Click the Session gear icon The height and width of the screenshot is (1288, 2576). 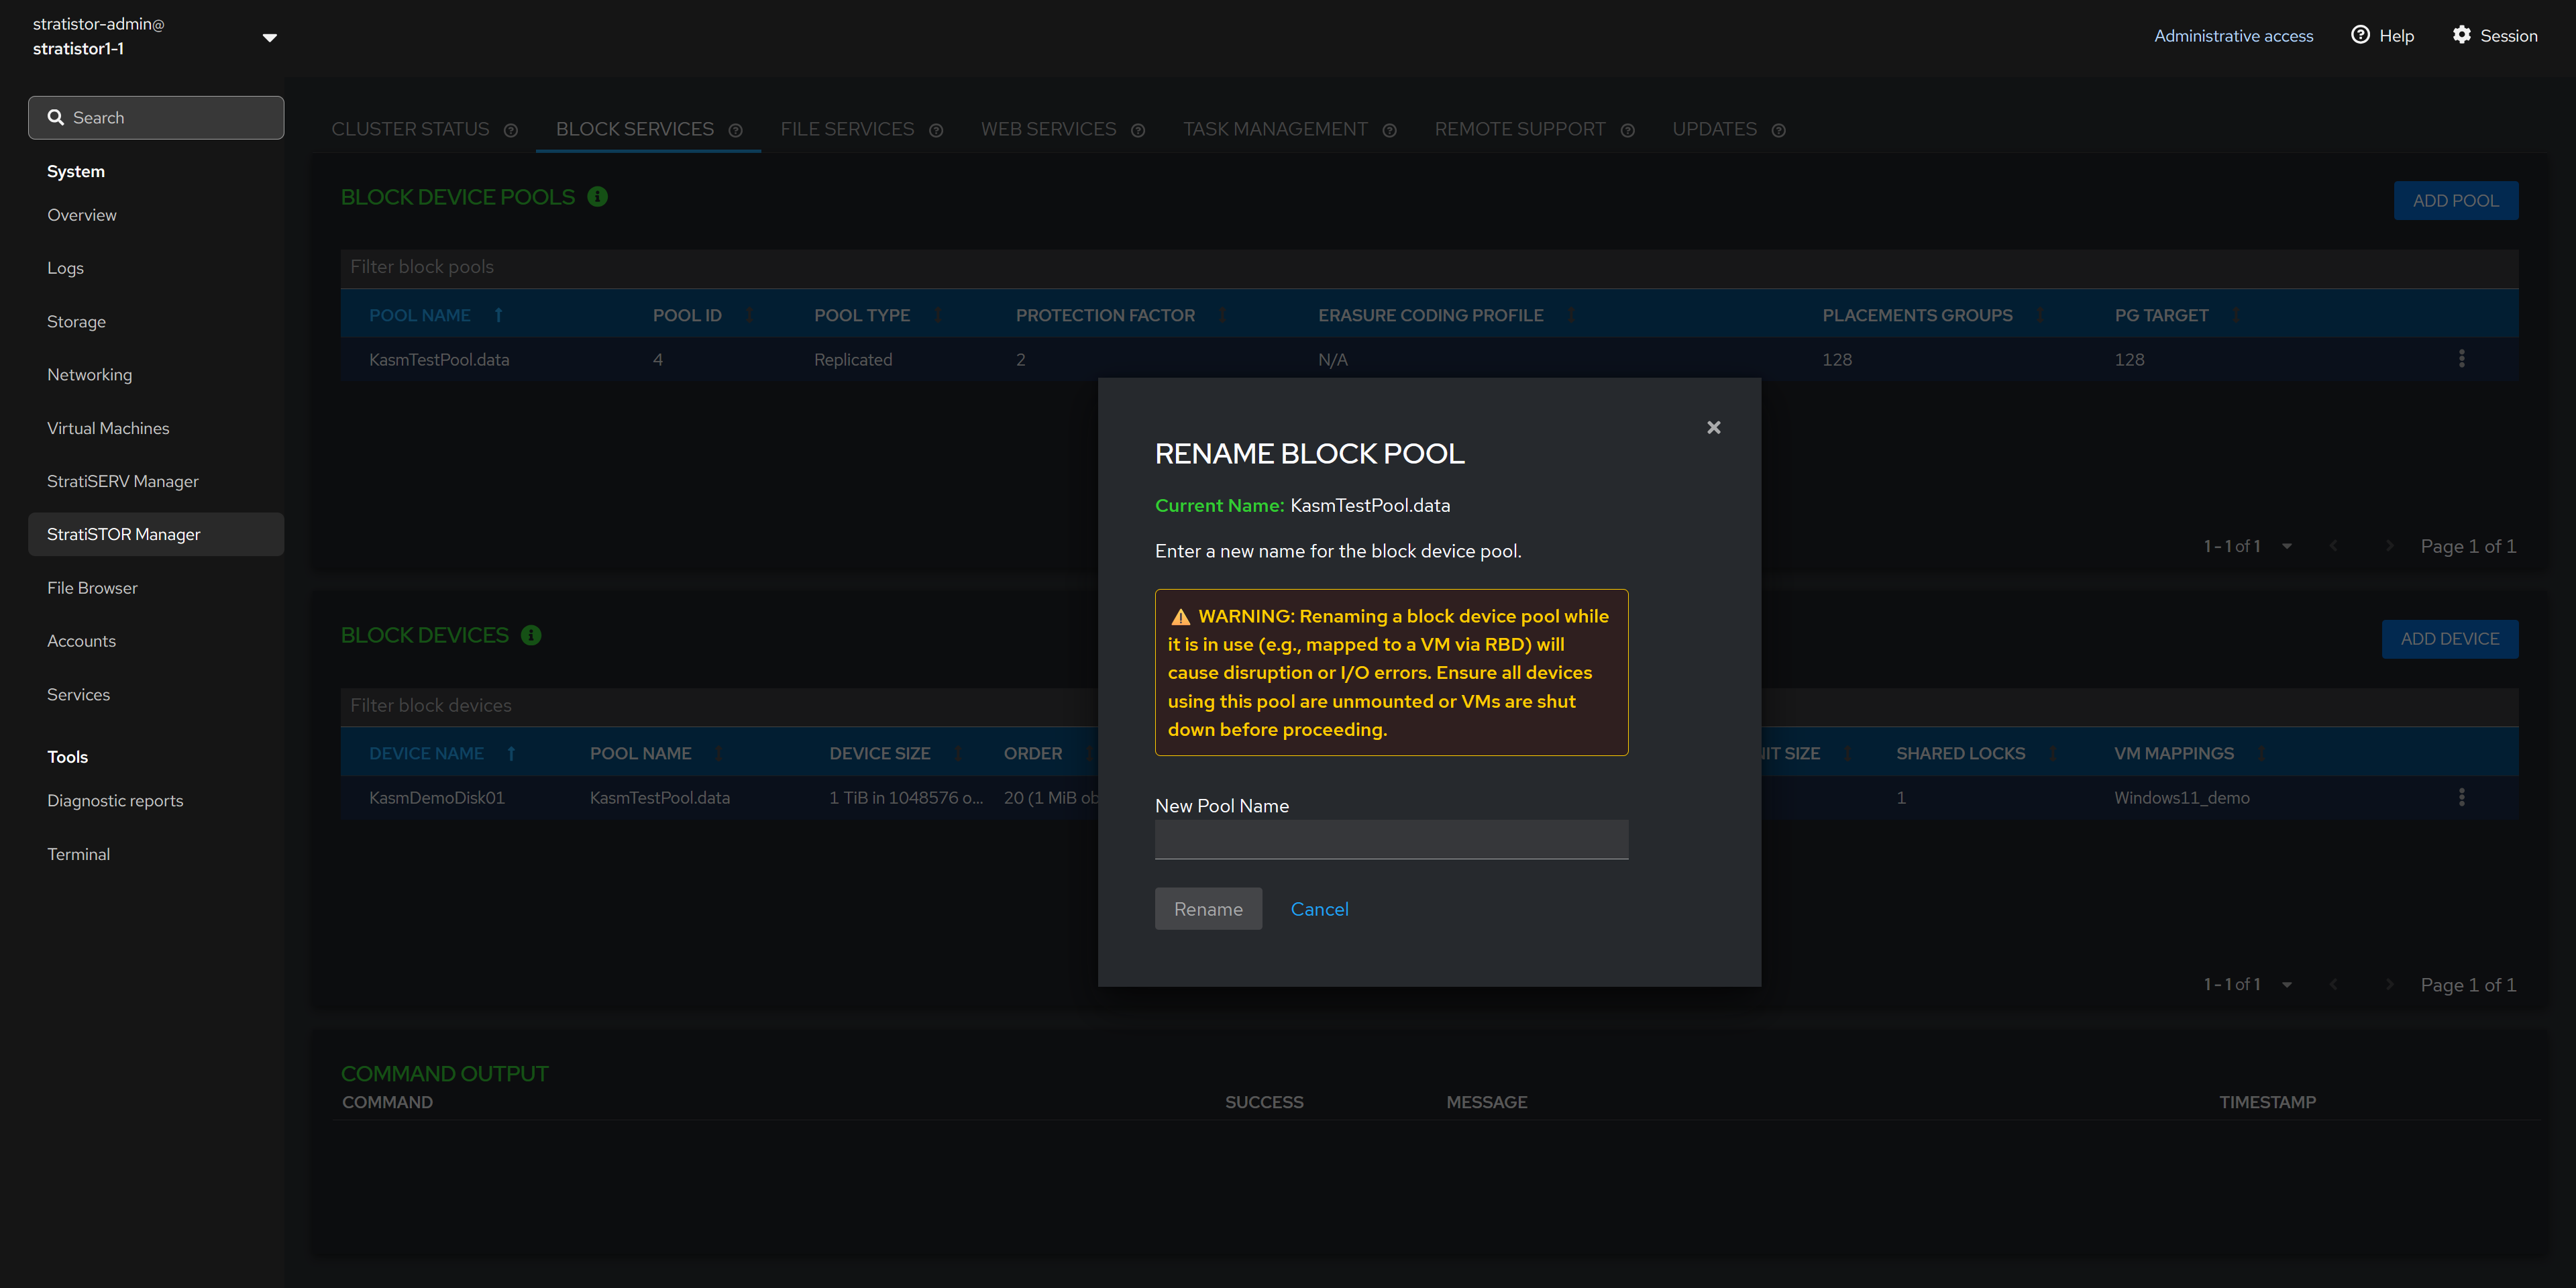tap(2461, 35)
